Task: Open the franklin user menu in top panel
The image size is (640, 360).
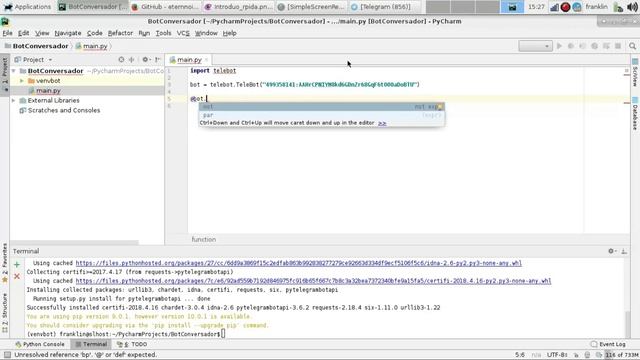Action: click(596, 7)
